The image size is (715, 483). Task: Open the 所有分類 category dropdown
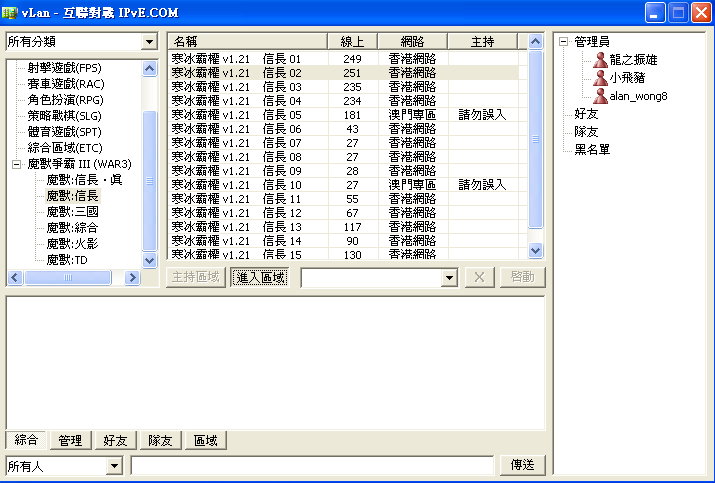tap(149, 42)
